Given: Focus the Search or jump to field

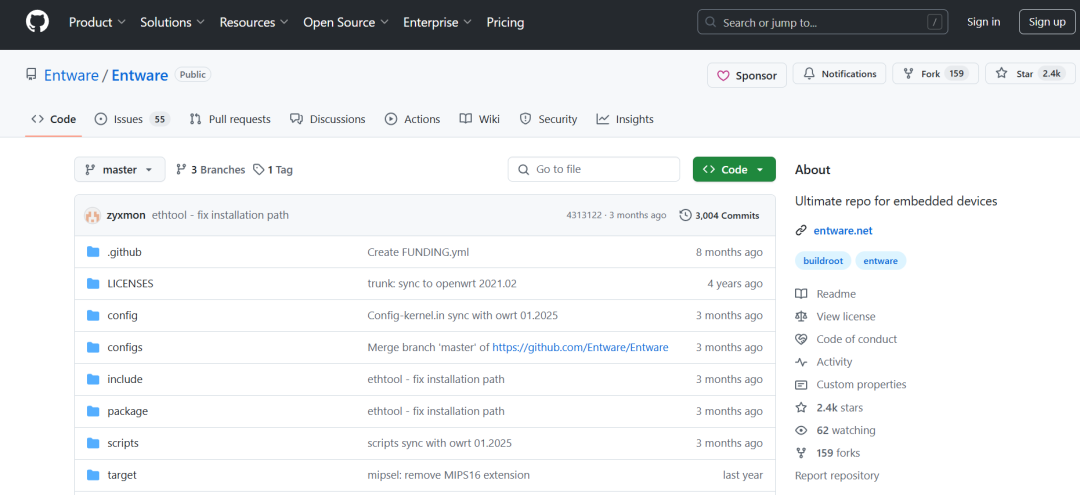Looking at the screenshot, I should [822, 22].
